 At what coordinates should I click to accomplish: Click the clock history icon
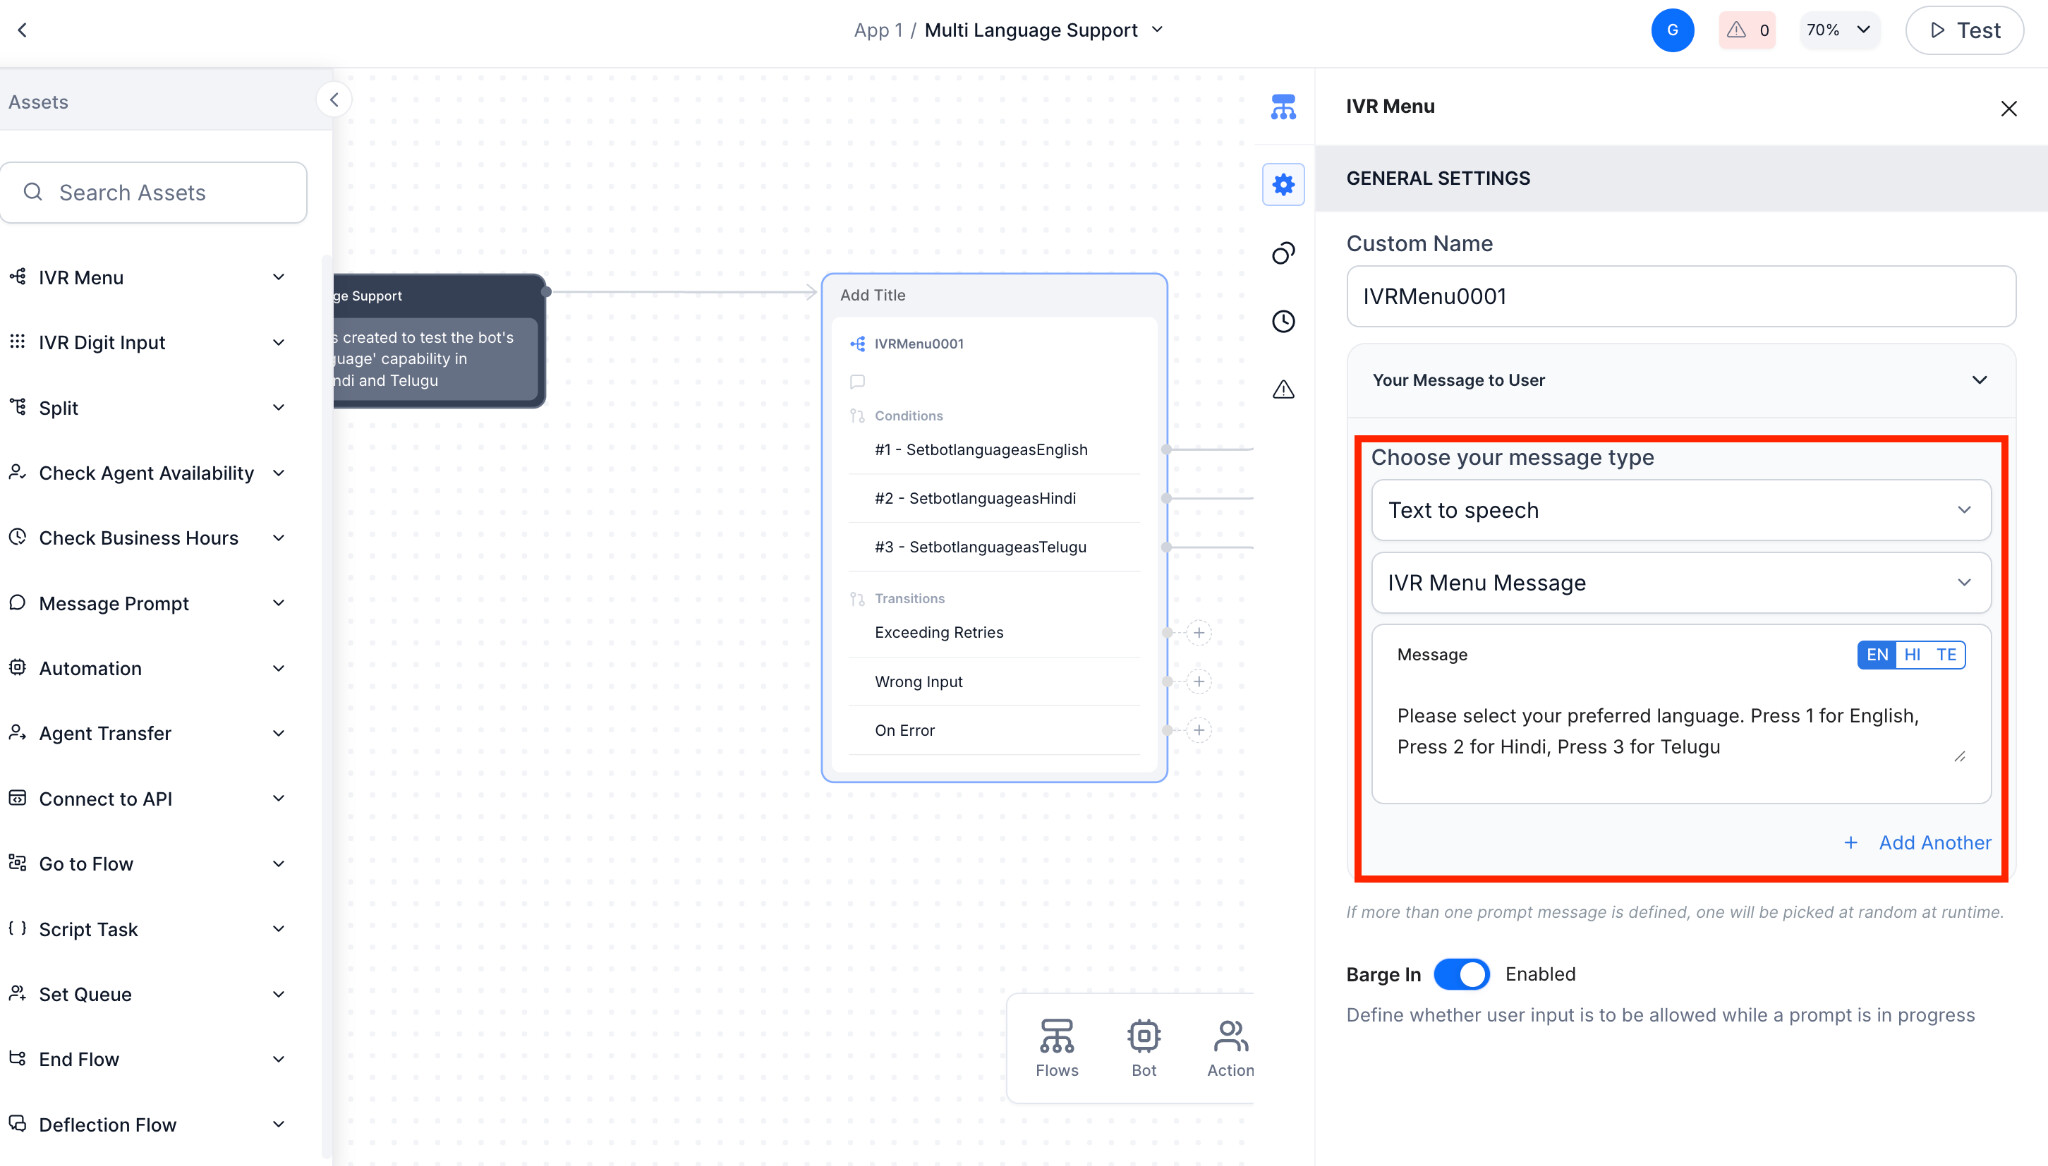(x=1283, y=321)
